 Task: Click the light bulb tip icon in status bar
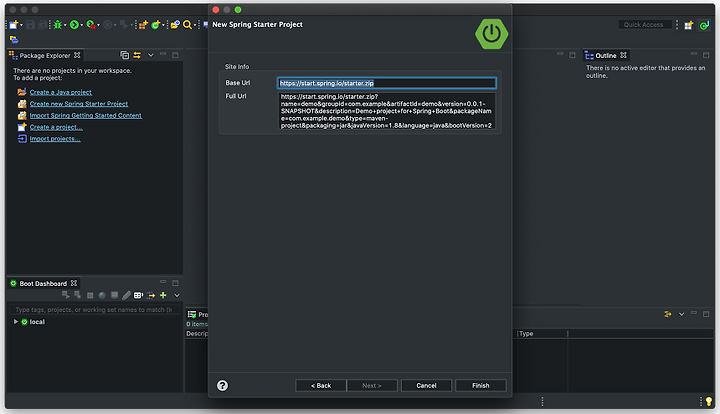709,402
